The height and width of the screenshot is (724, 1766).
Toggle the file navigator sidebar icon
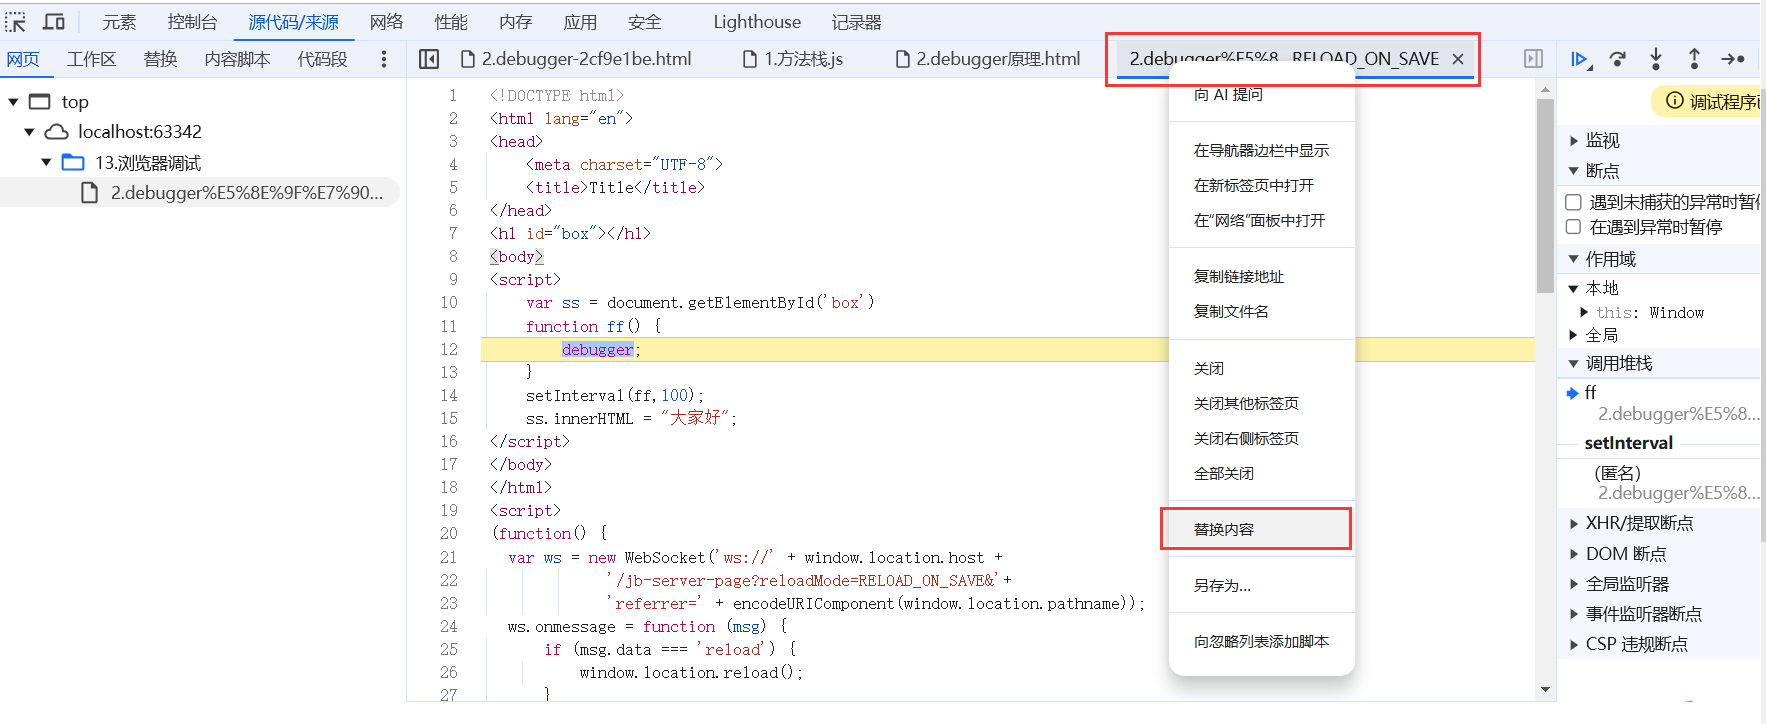pyautogui.click(x=429, y=59)
